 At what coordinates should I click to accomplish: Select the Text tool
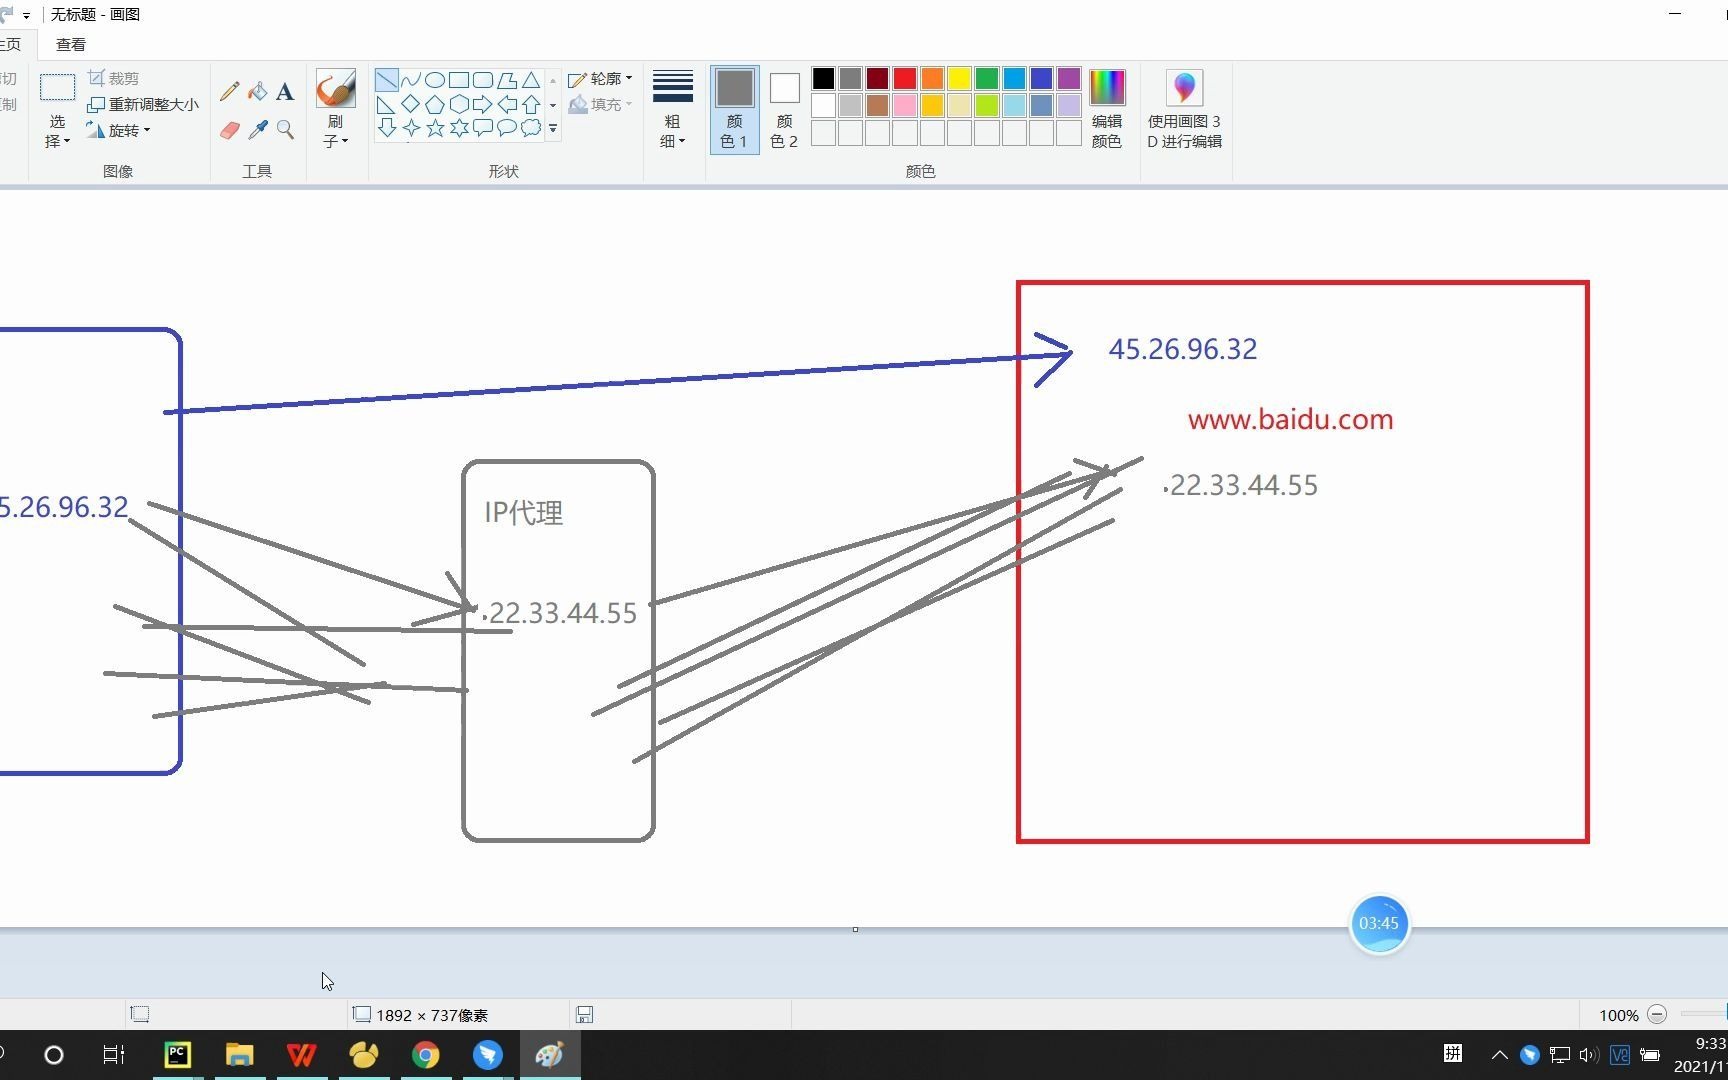(x=285, y=92)
